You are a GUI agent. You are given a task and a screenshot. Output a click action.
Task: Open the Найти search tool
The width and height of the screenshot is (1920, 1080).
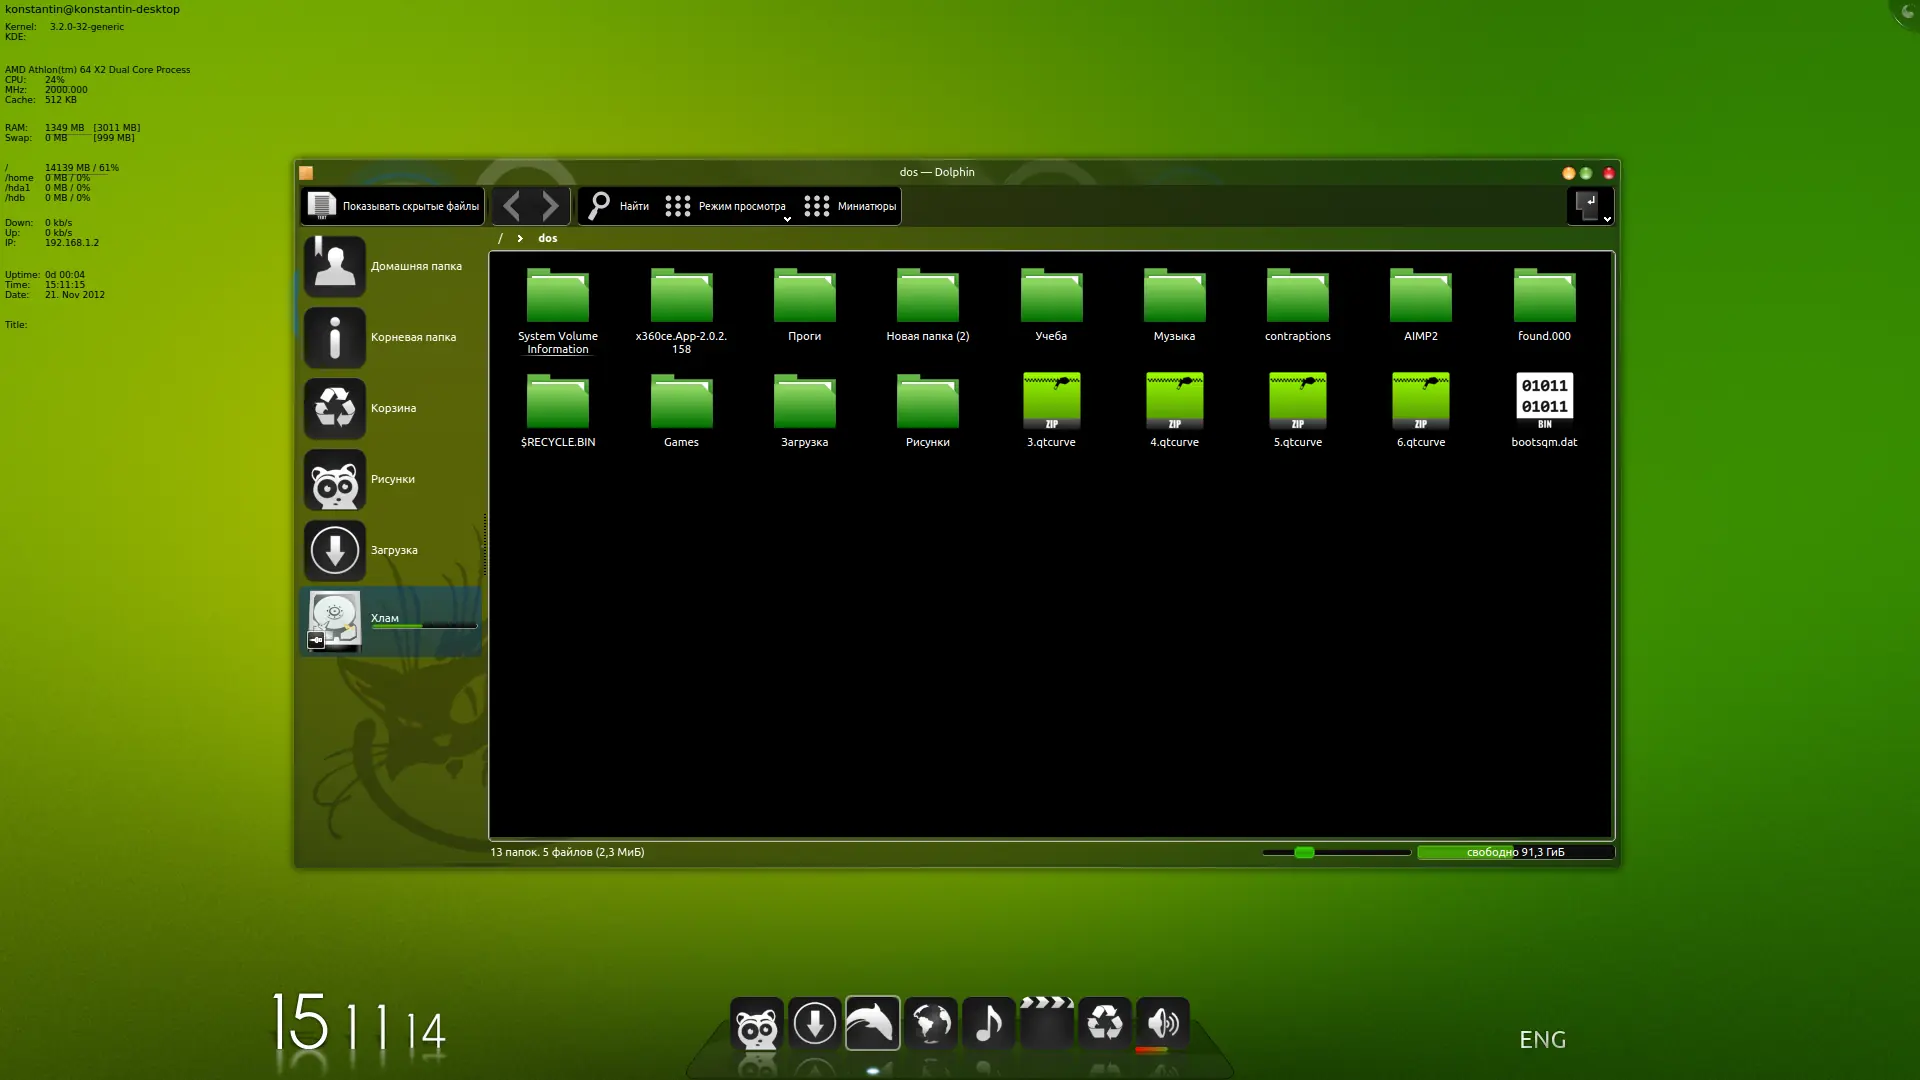(x=617, y=206)
